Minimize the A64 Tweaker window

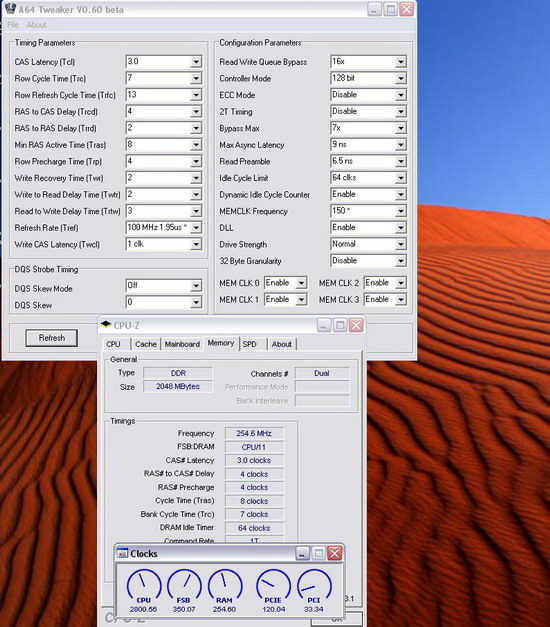click(374, 9)
